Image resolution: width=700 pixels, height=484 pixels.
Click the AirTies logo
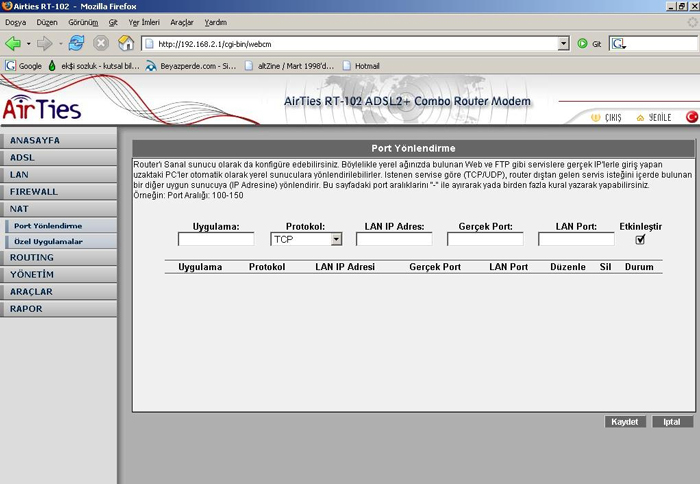[42, 108]
